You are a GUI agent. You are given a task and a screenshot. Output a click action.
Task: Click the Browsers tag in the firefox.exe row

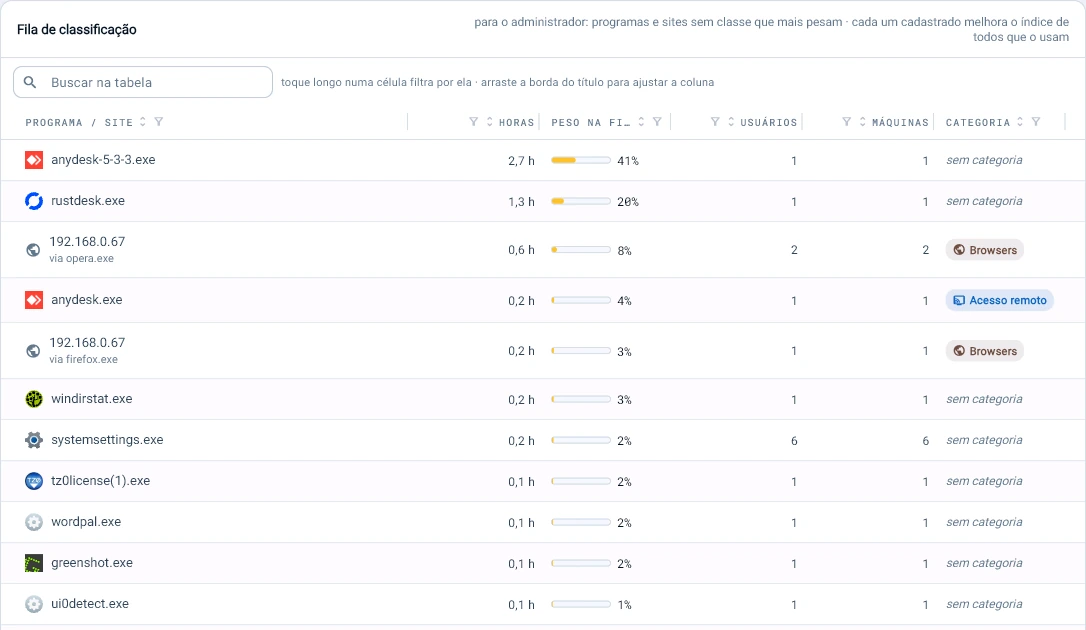point(985,351)
